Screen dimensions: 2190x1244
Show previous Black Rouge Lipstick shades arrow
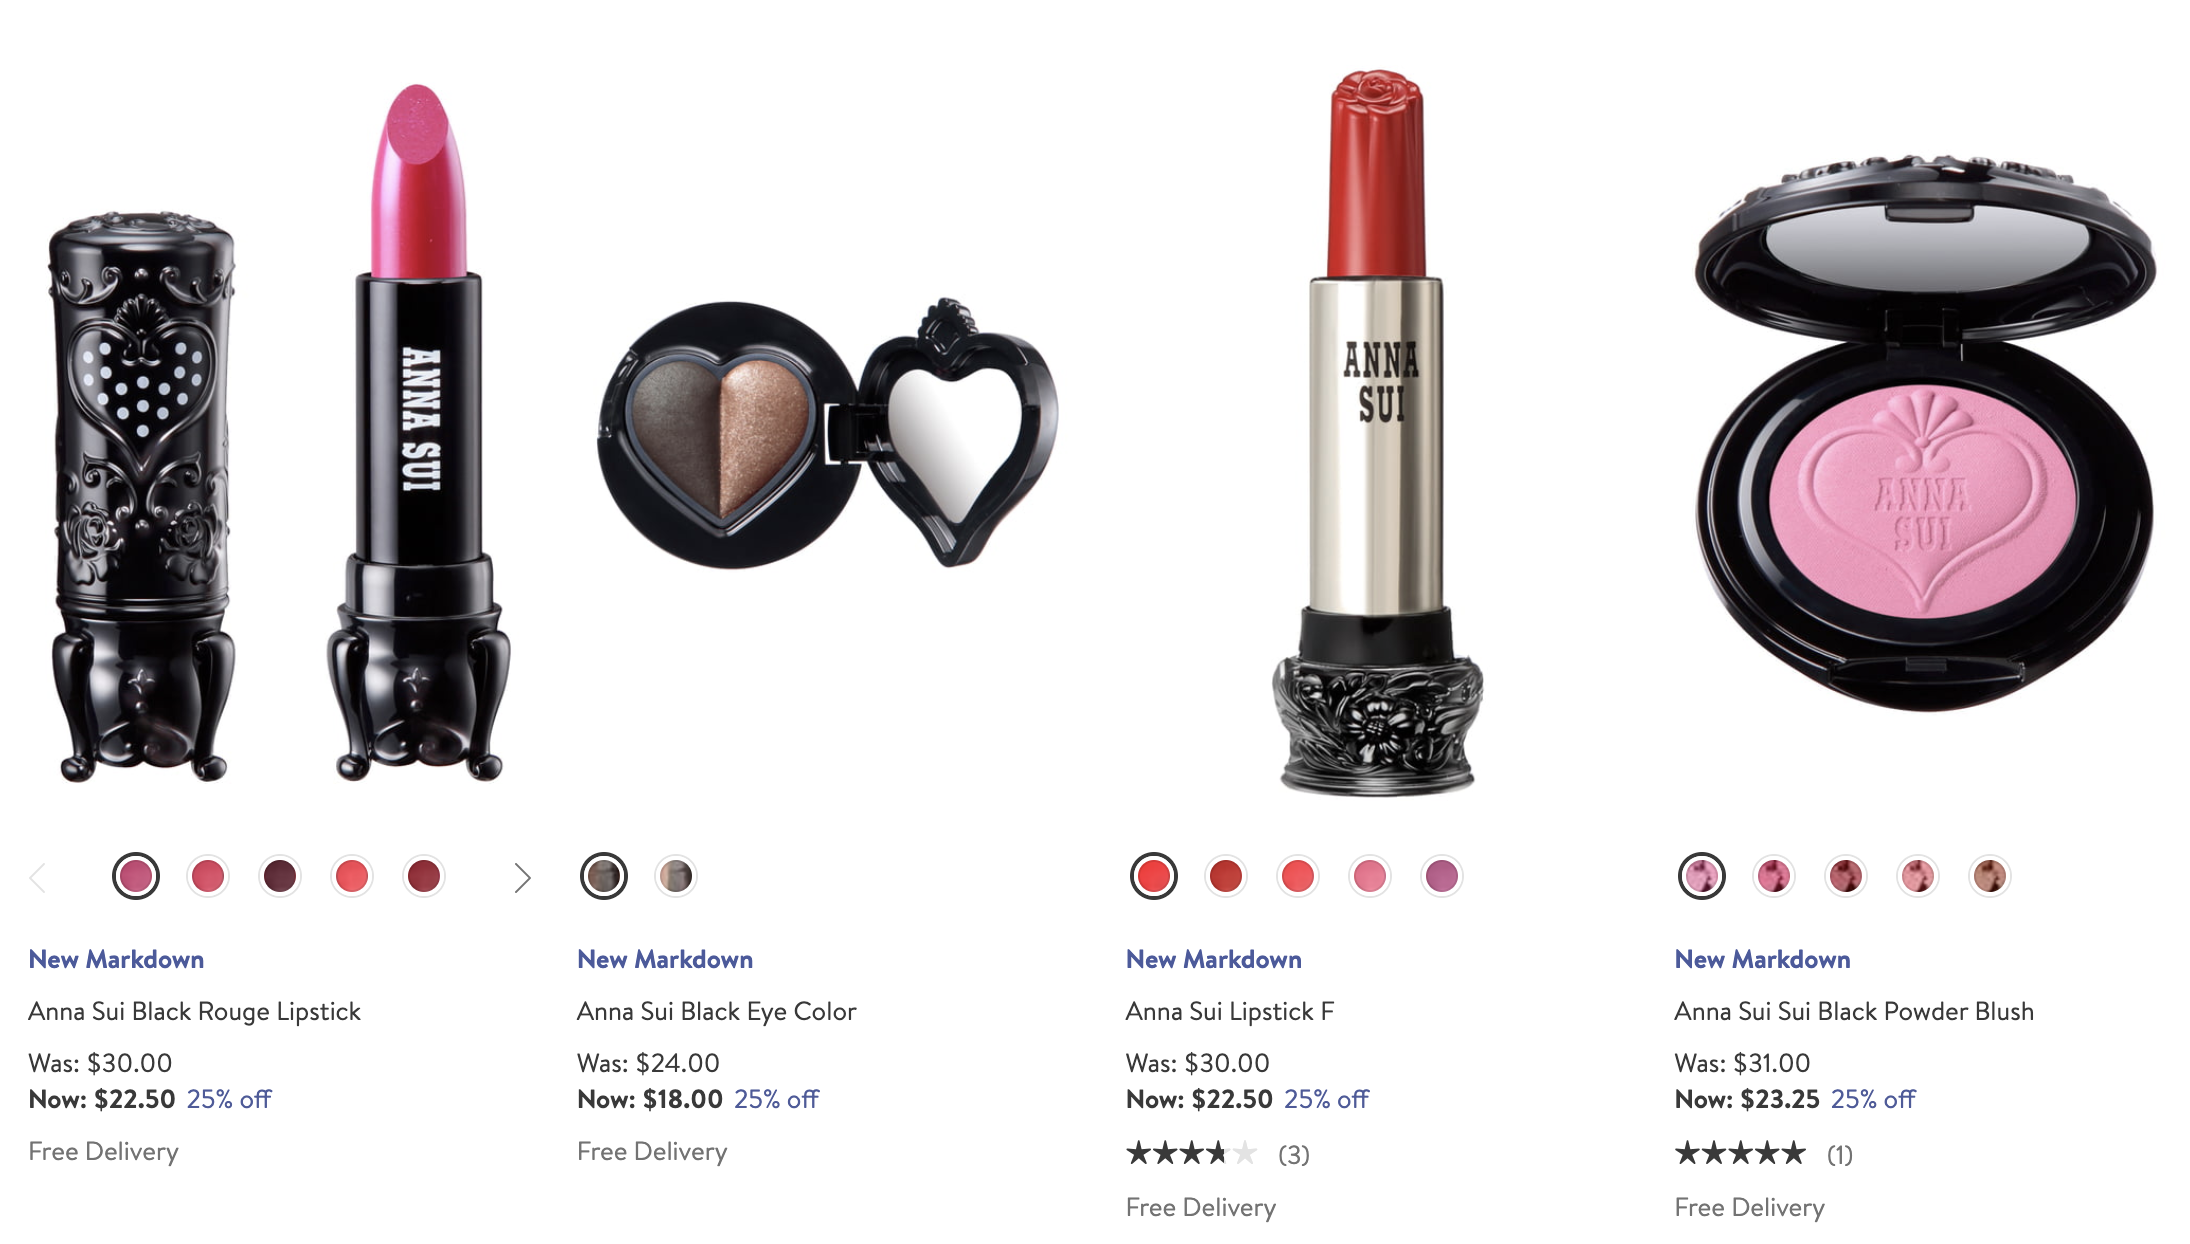click(39, 878)
